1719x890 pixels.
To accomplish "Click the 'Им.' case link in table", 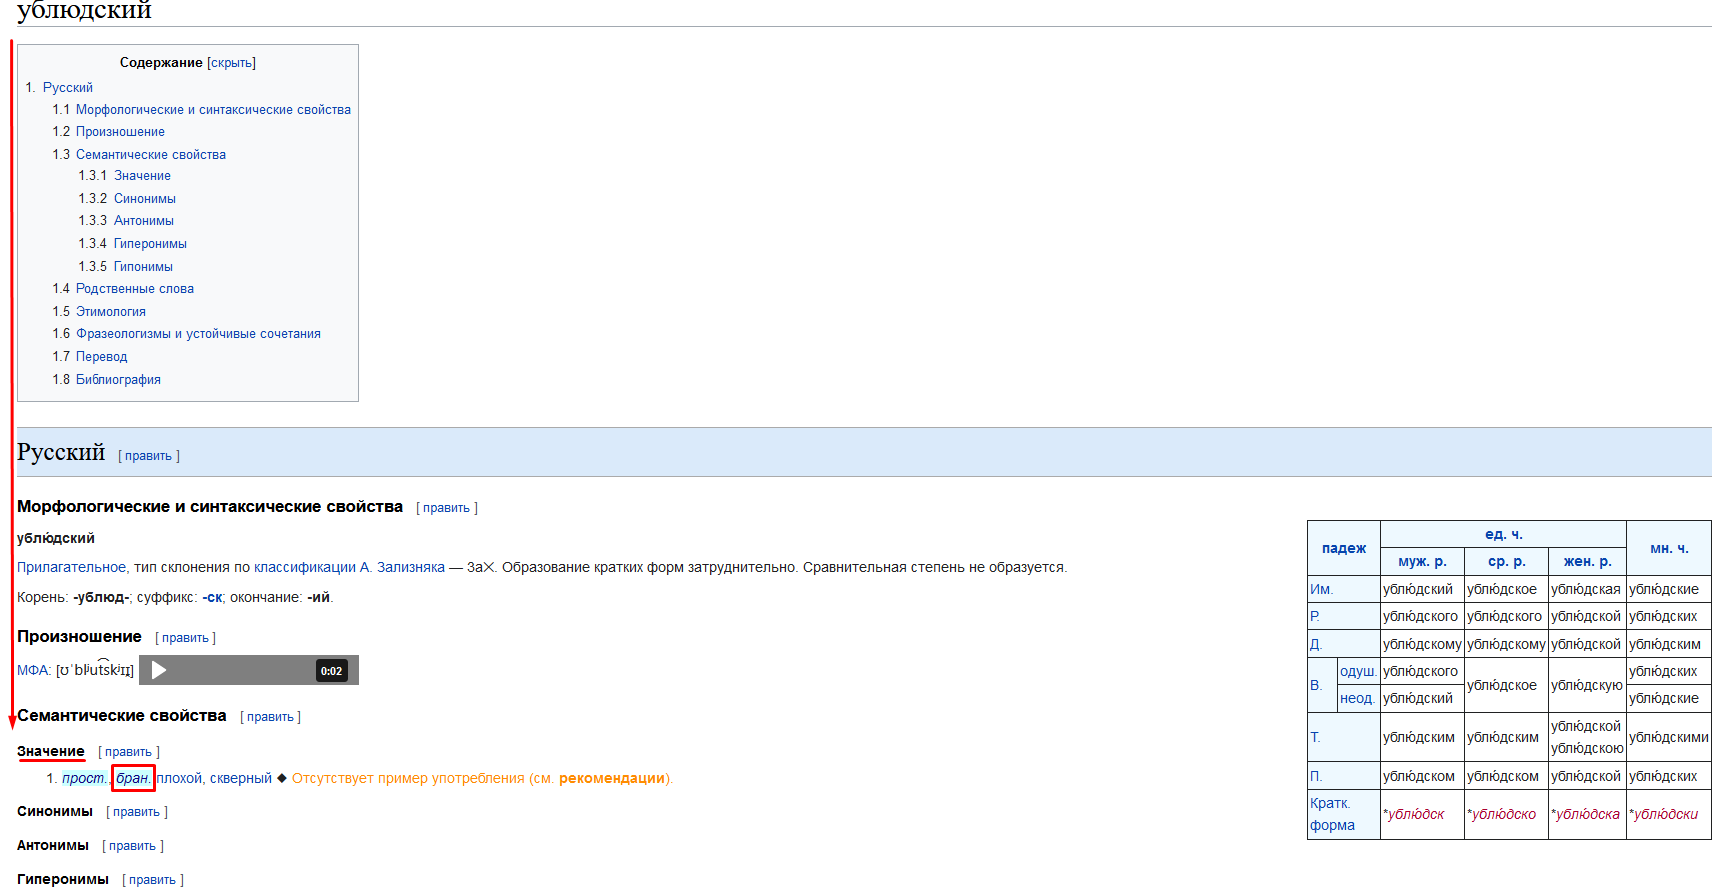I will (x=1321, y=589).
